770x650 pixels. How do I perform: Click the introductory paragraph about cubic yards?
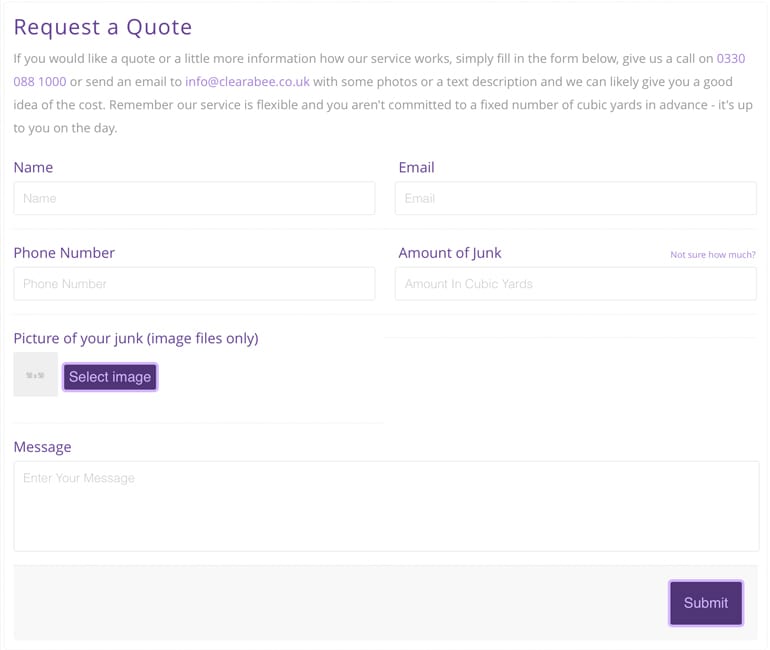(380, 105)
